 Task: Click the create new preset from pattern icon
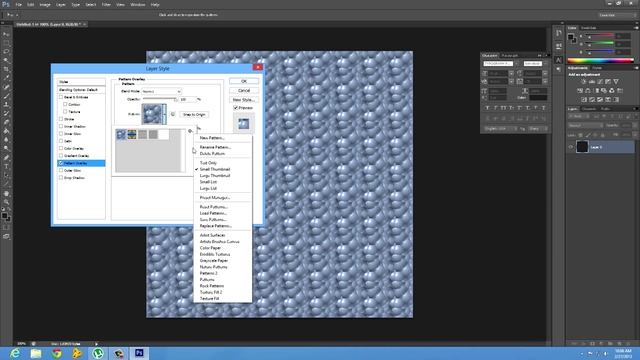(x=173, y=114)
